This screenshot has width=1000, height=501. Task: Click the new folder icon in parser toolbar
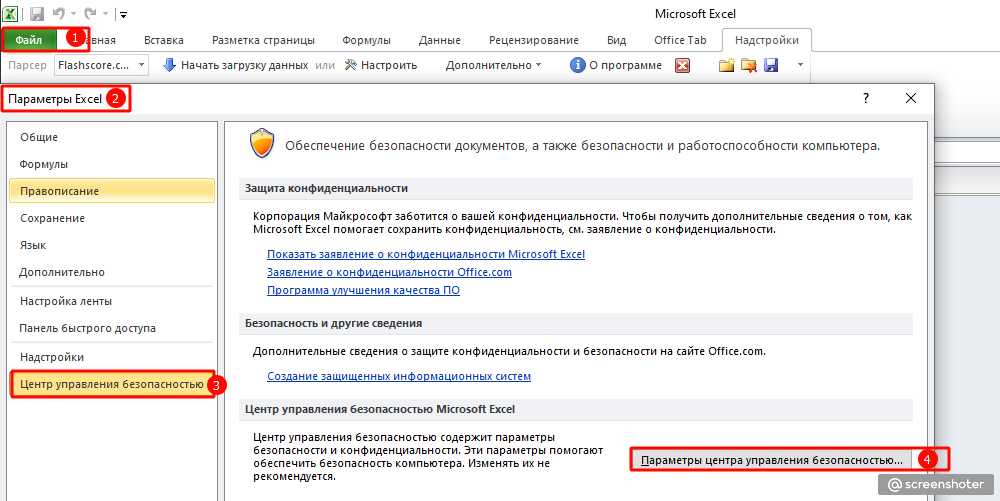[x=726, y=65]
